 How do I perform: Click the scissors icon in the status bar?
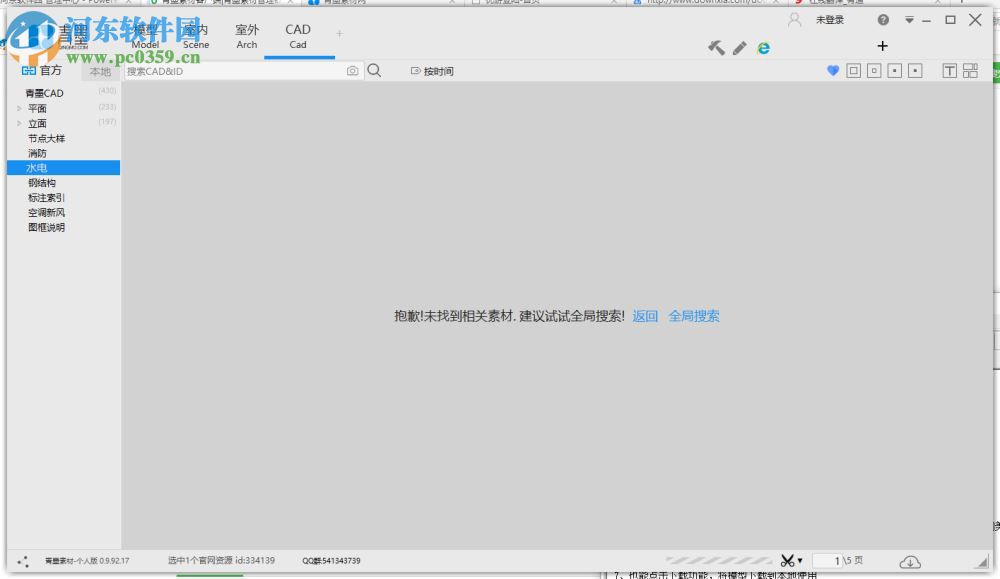tap(789, 560)
